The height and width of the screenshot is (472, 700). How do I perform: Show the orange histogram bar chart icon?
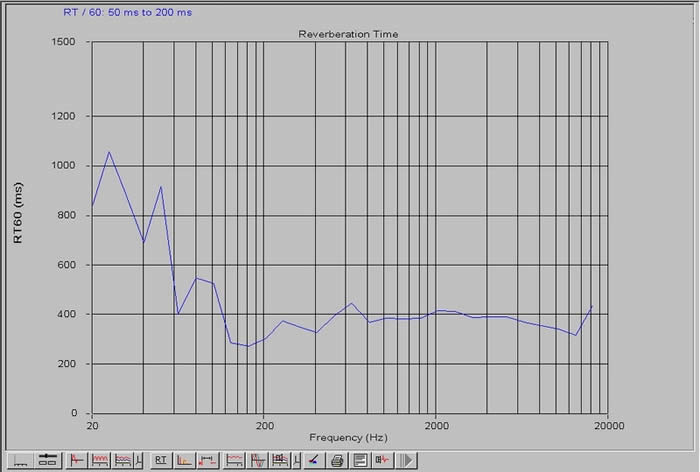184,460
